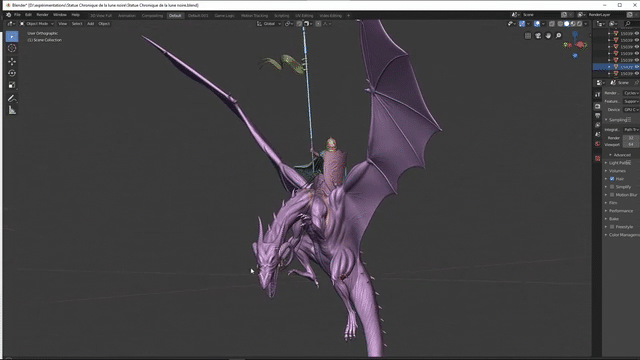Image resolution: width=640 pixels, height=360 pixels.
Task: Open the Render properties tab
Action: (x=598, y=106)
